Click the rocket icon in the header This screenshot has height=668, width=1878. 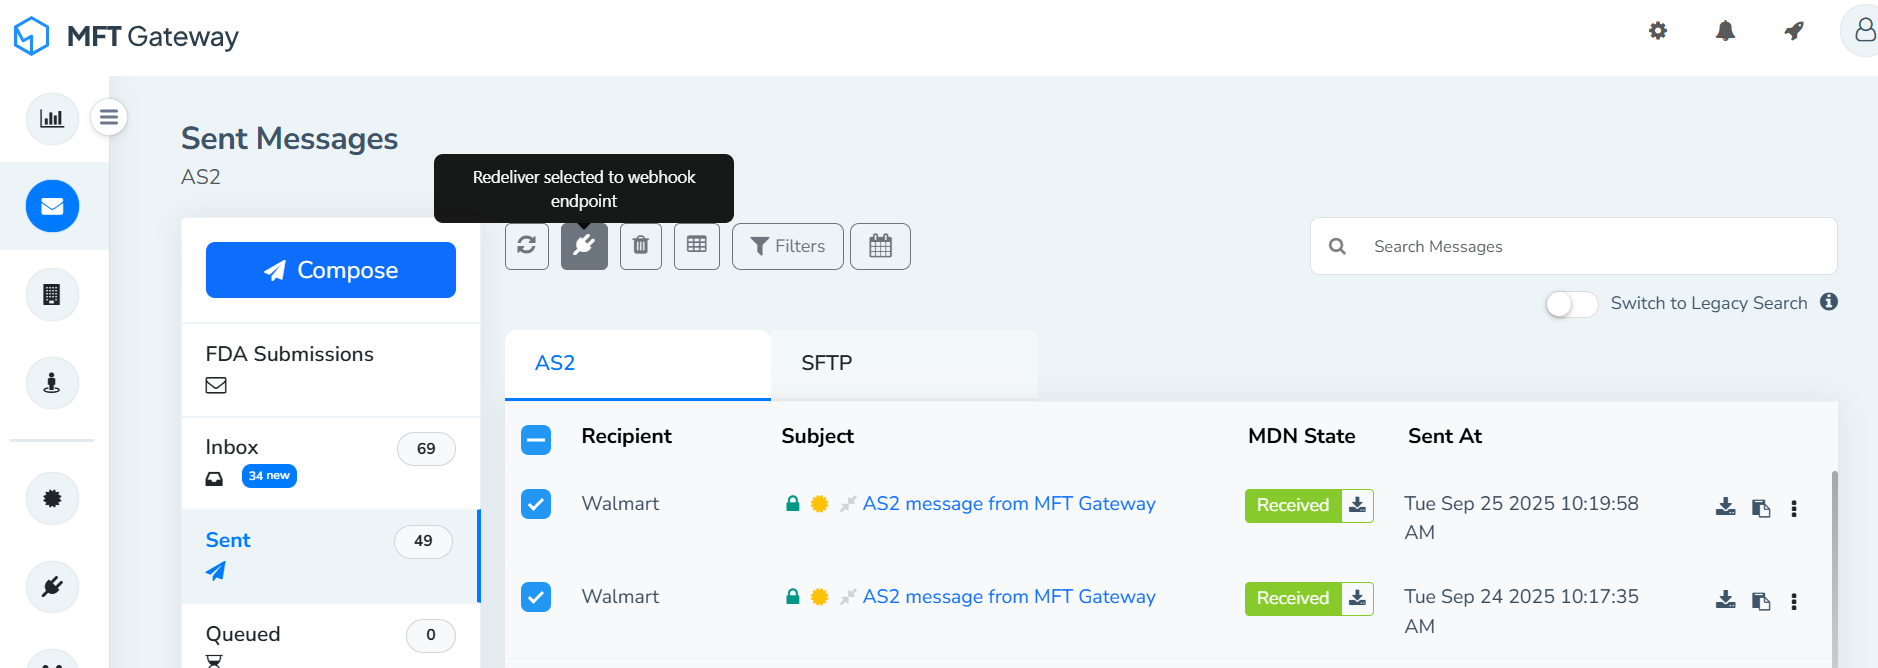pos(1794,31)
